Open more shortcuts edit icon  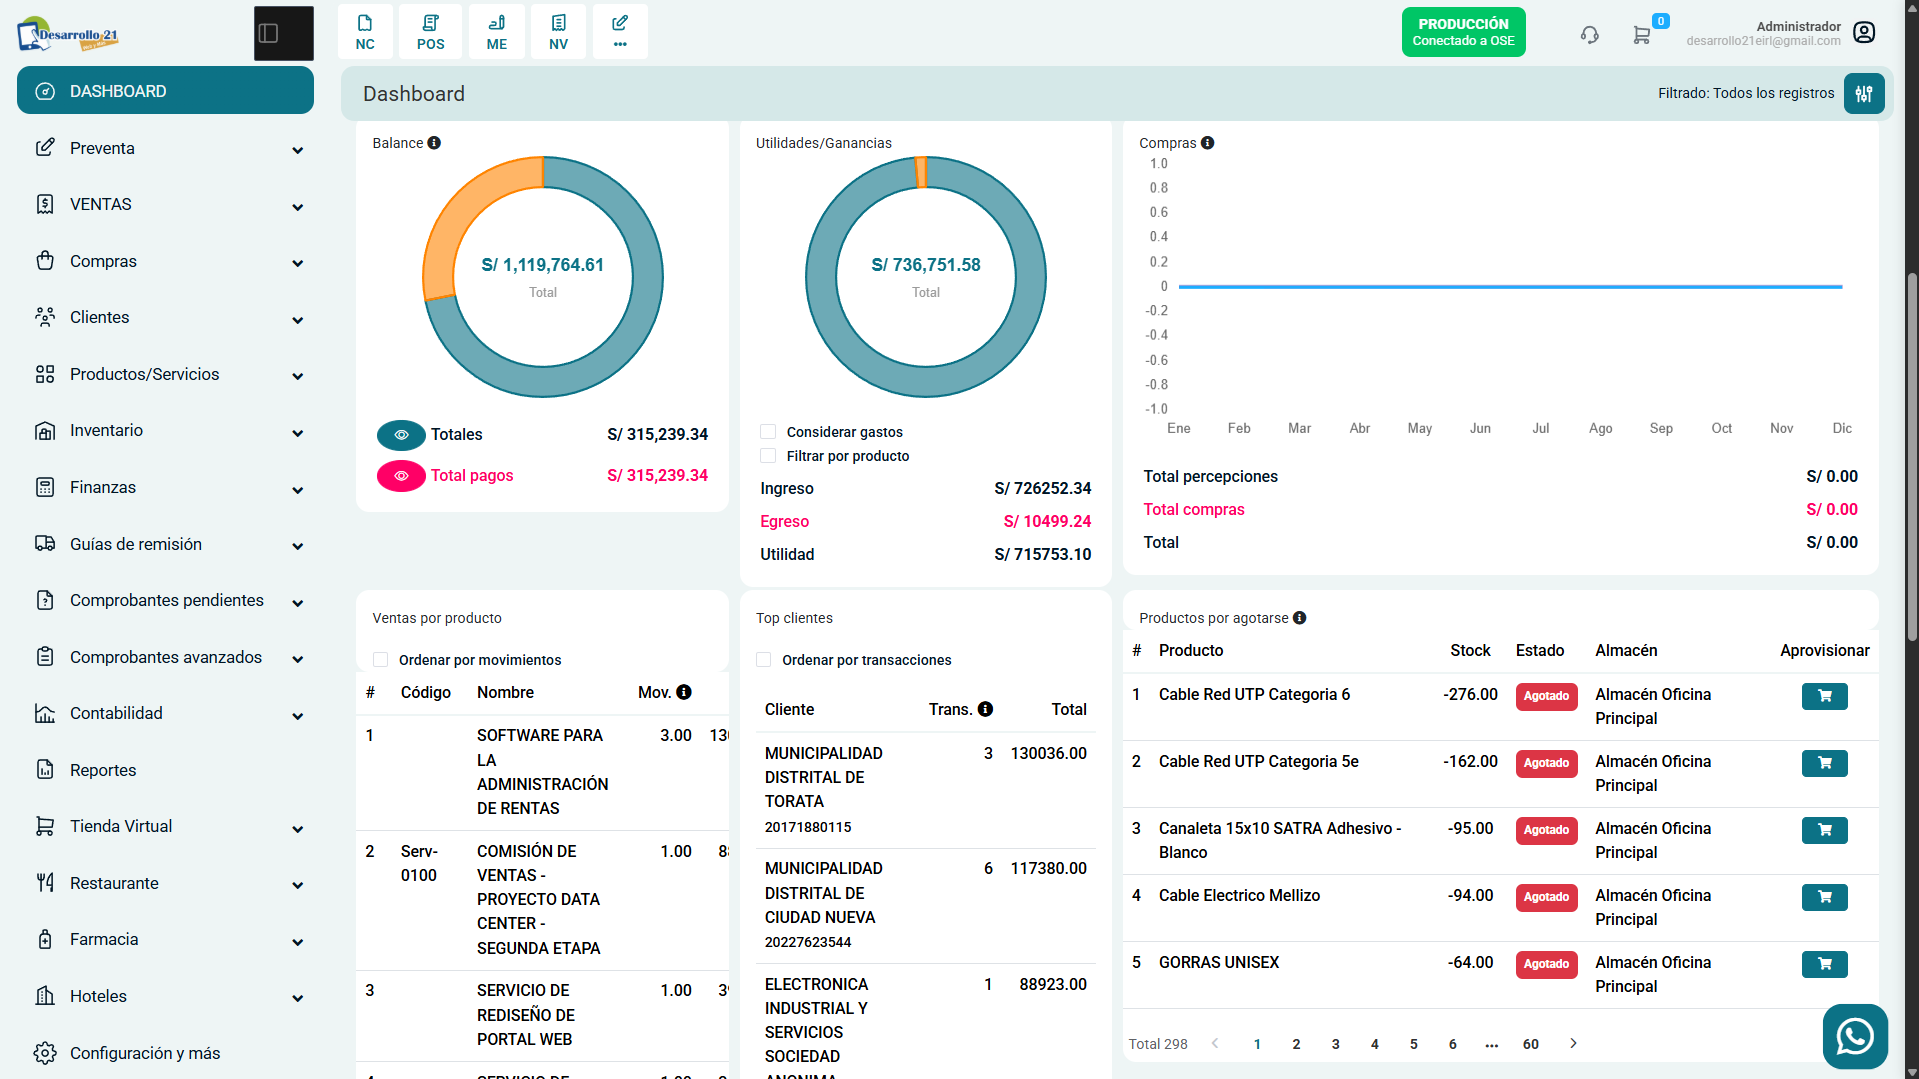(620, 32)
